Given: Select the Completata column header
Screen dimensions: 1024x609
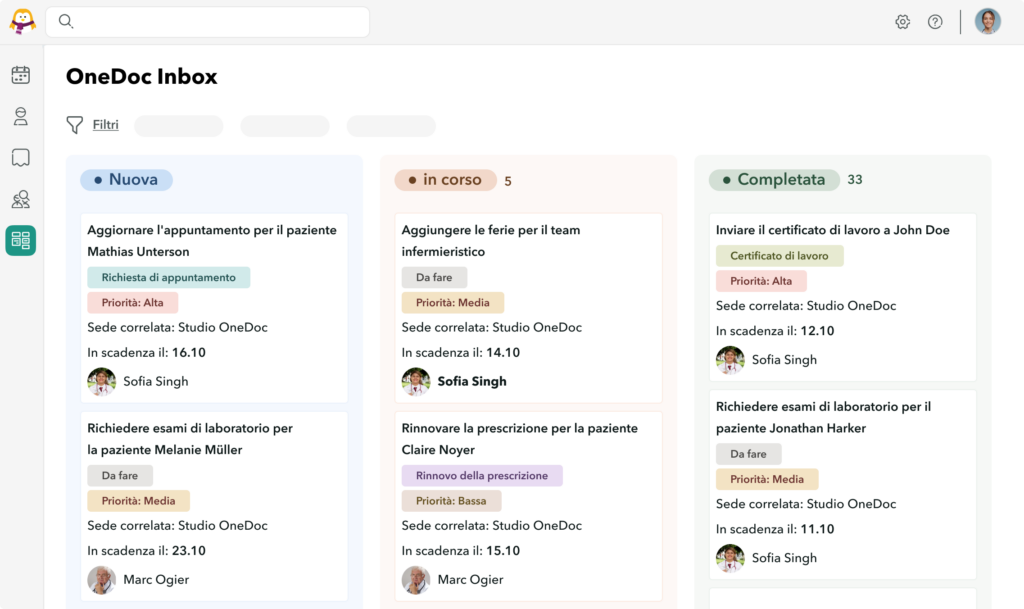Looking at the screenshot, I should pos(773,179).
